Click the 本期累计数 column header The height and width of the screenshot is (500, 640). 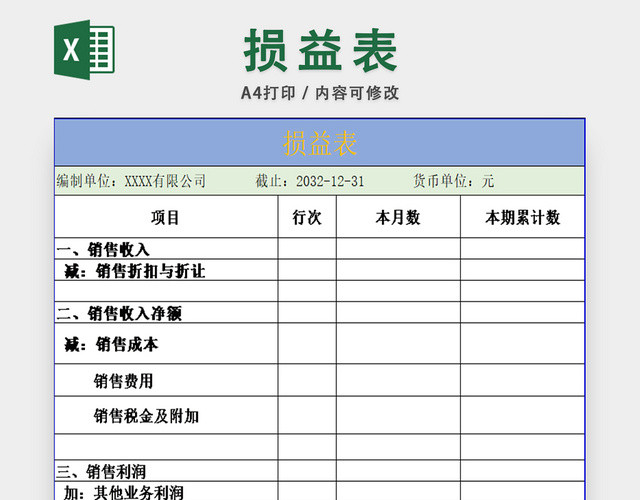522,217
